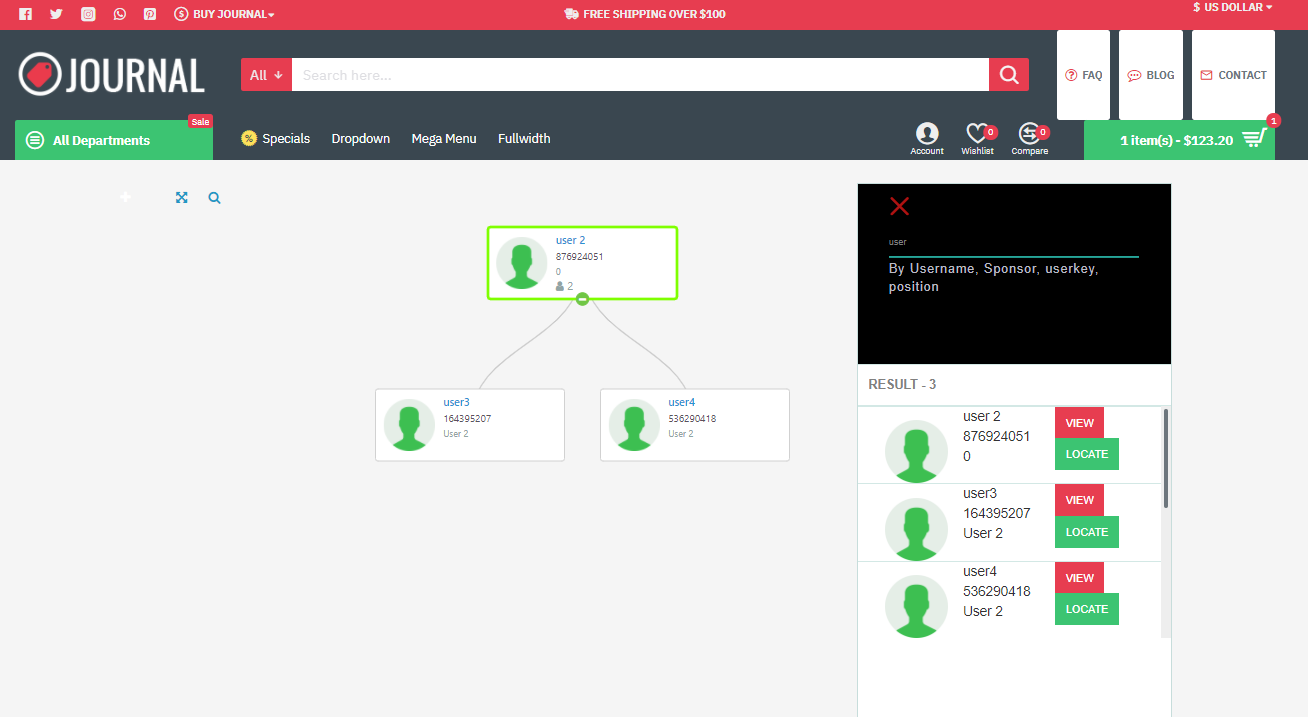Click the Pinterest icon in top bar
This screenshot has height=717, width=1308.
click(x=150, y=14)
